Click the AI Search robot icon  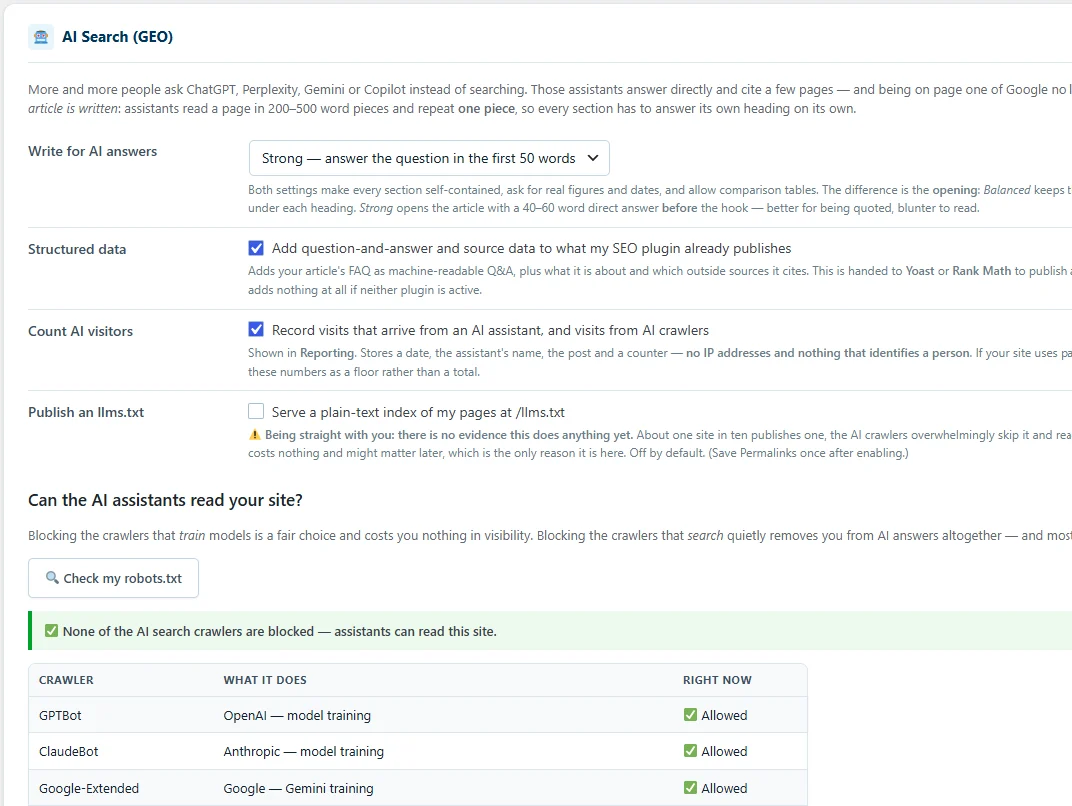point(41,37)
